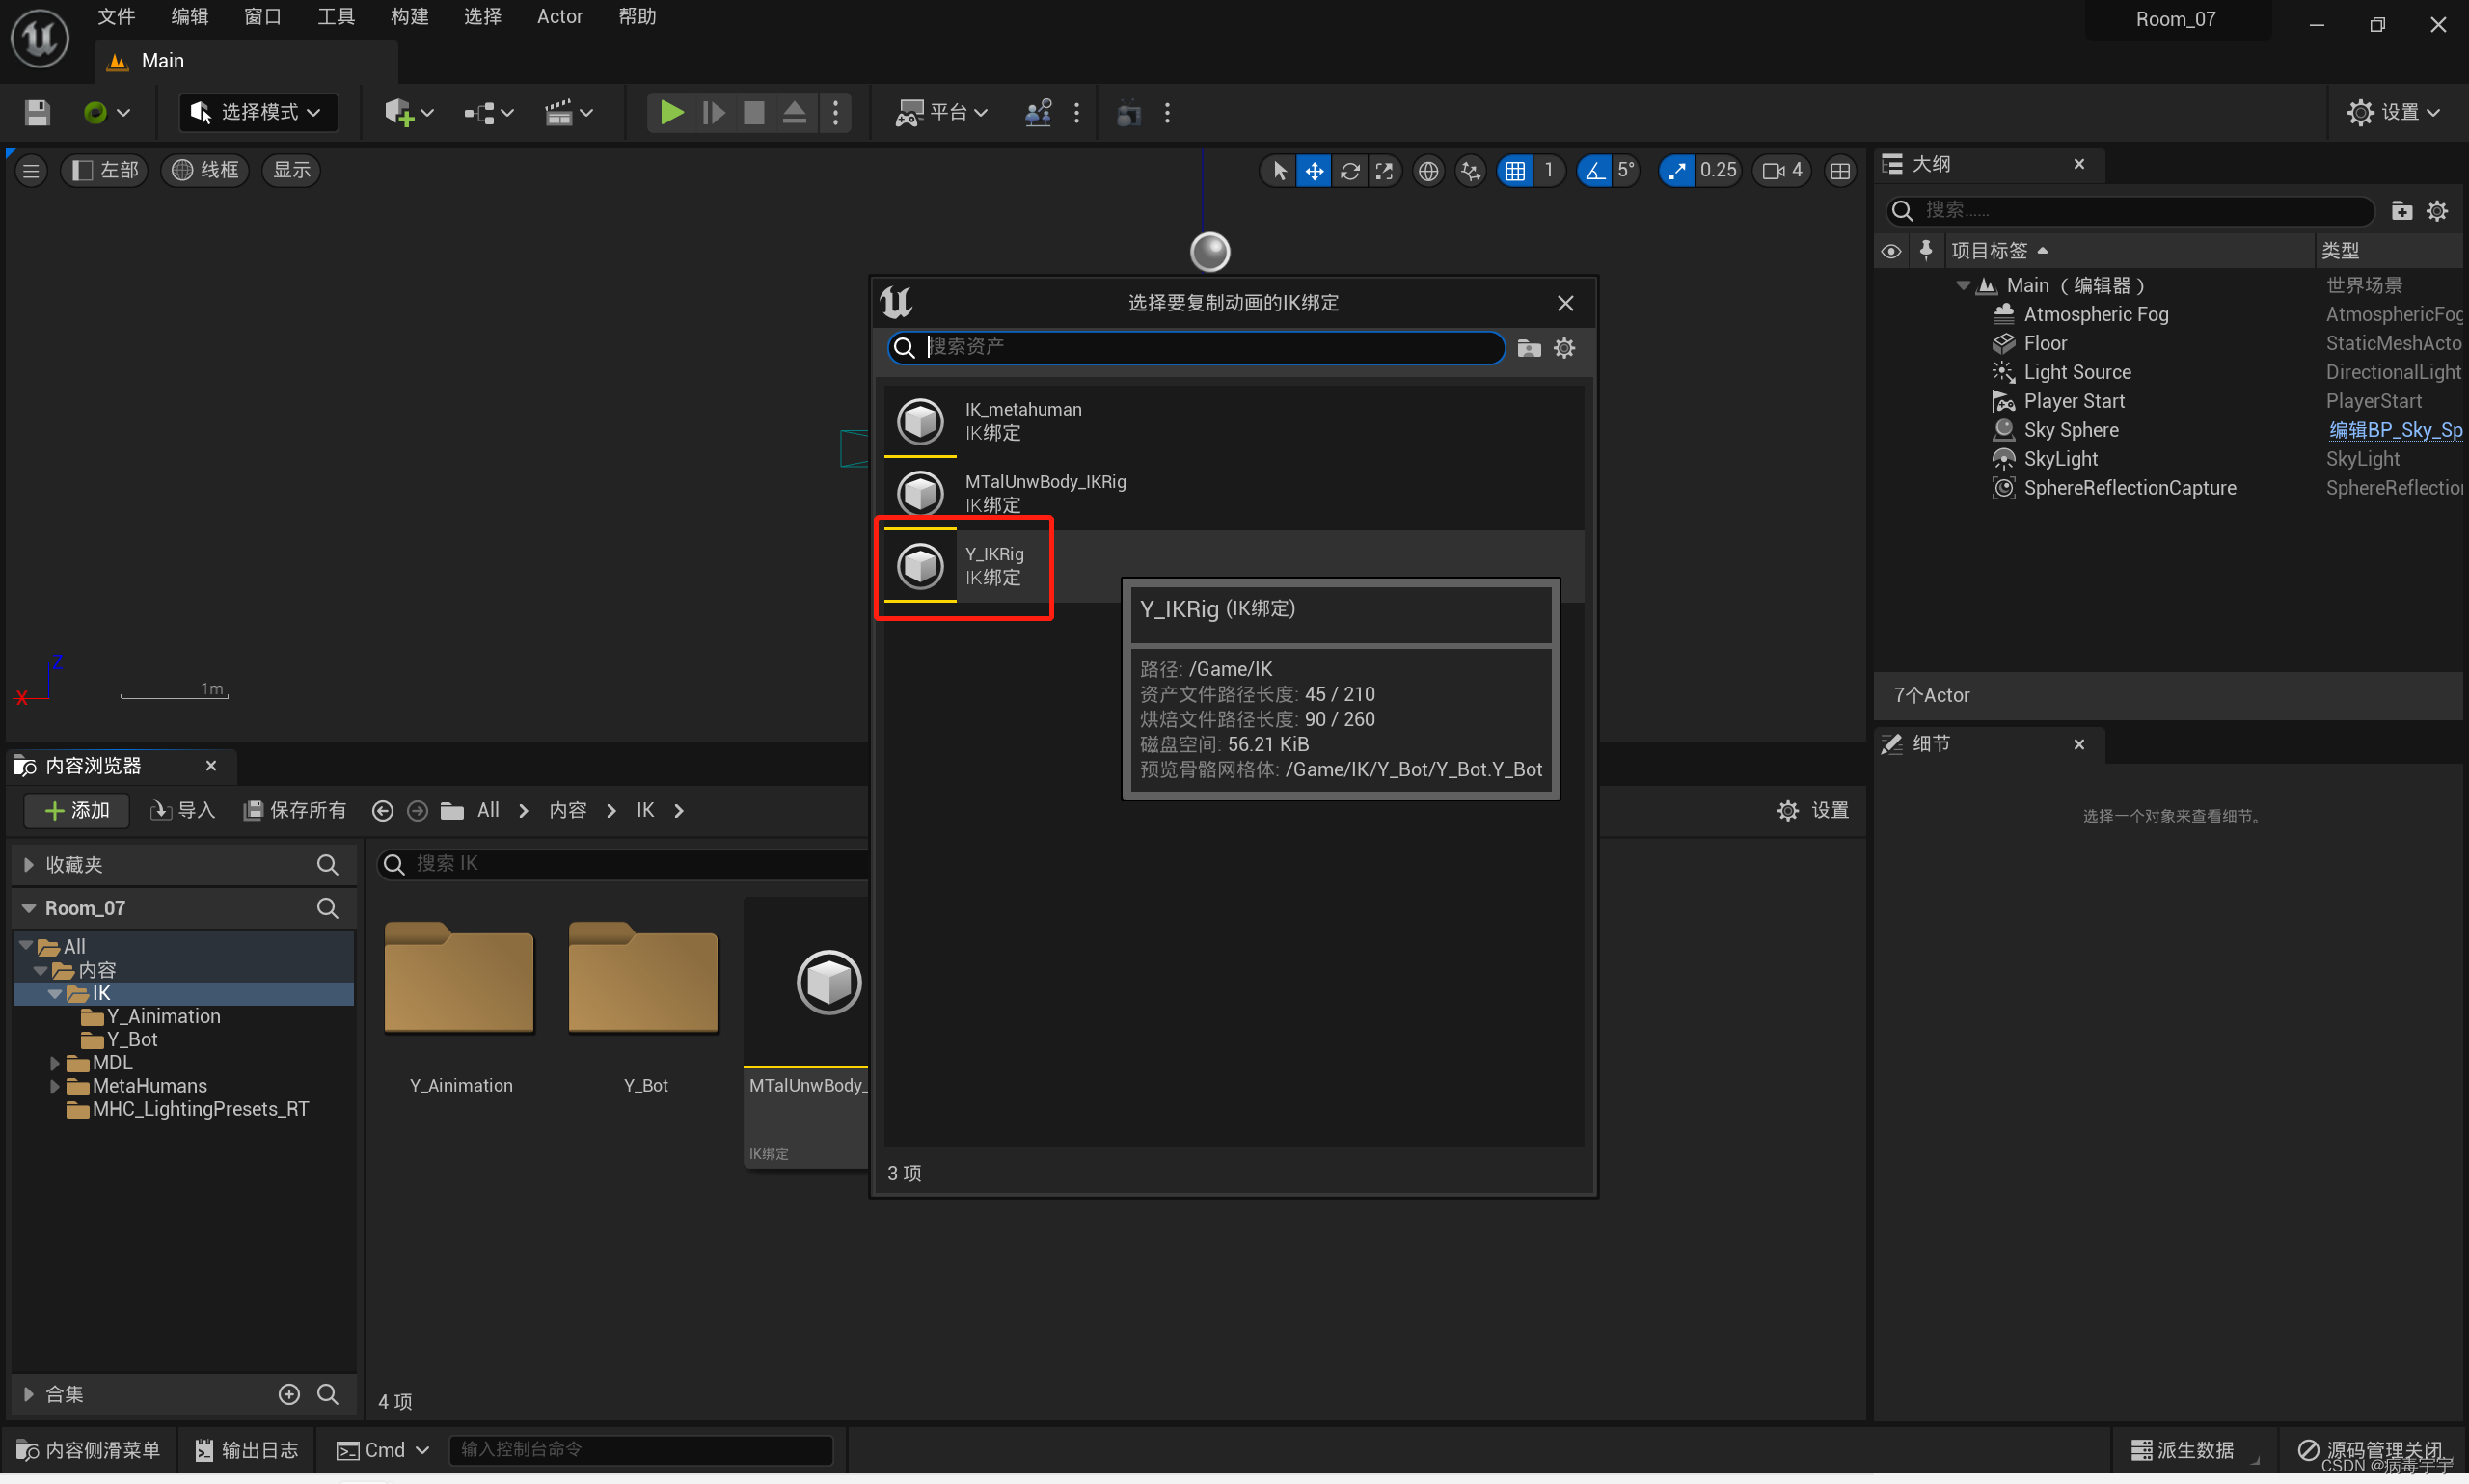Select IK_metahuman in the asset picker
Image resolution: width=2469 pixels, height=1484 pixels.
click(x=1022, y=421)
